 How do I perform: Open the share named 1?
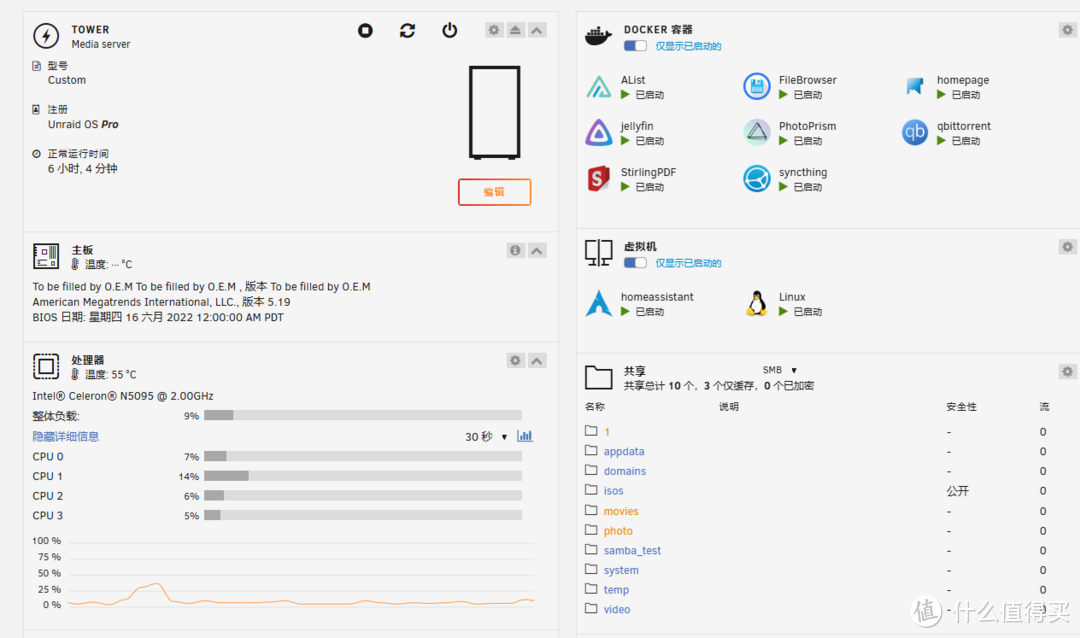coord(607,432)
